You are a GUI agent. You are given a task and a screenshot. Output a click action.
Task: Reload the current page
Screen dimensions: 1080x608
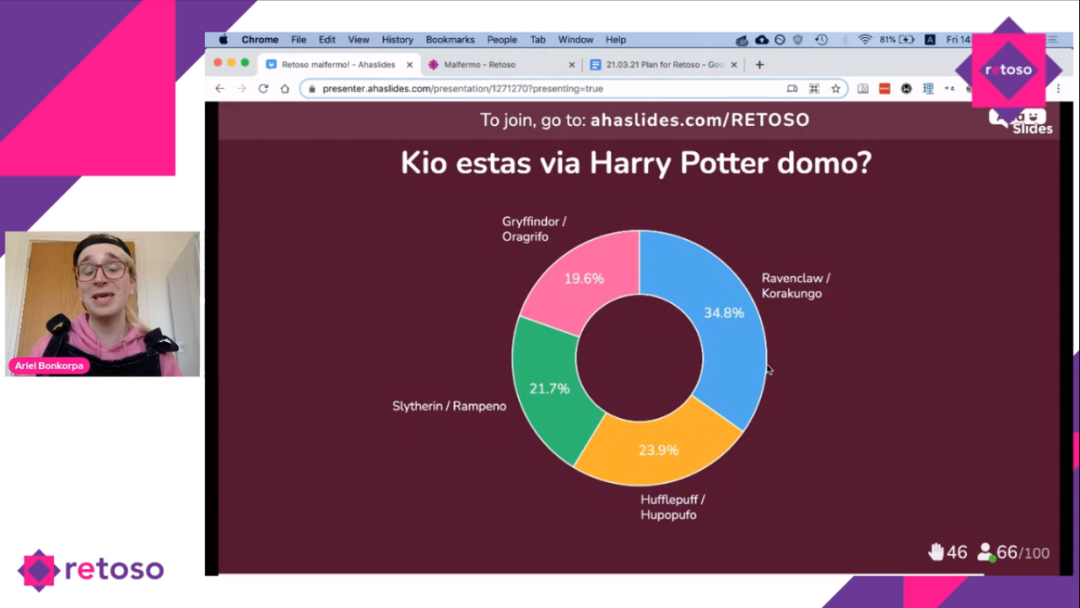pos(263,88)
